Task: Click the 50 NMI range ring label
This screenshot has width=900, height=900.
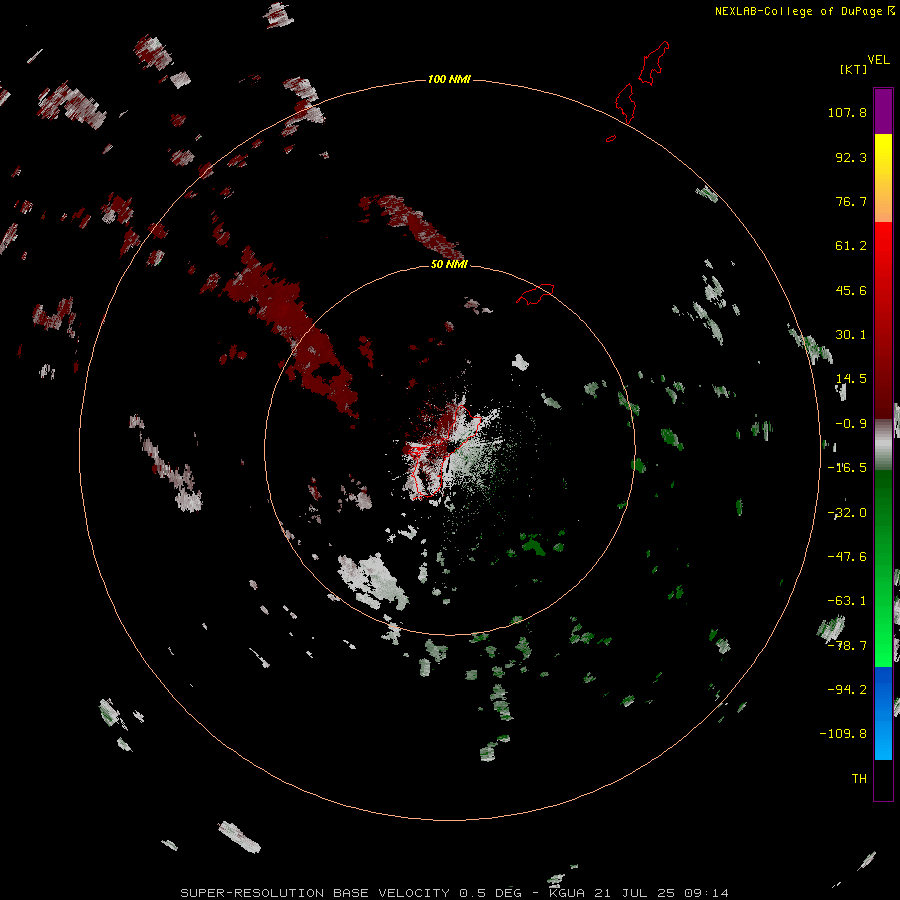Action: (449, 265)
